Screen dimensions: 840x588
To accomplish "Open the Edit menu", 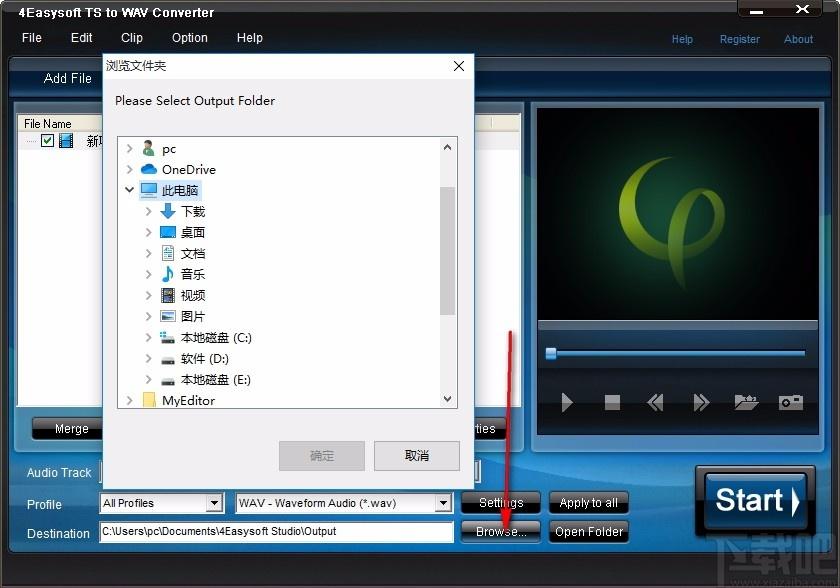I will click(81, 37).
